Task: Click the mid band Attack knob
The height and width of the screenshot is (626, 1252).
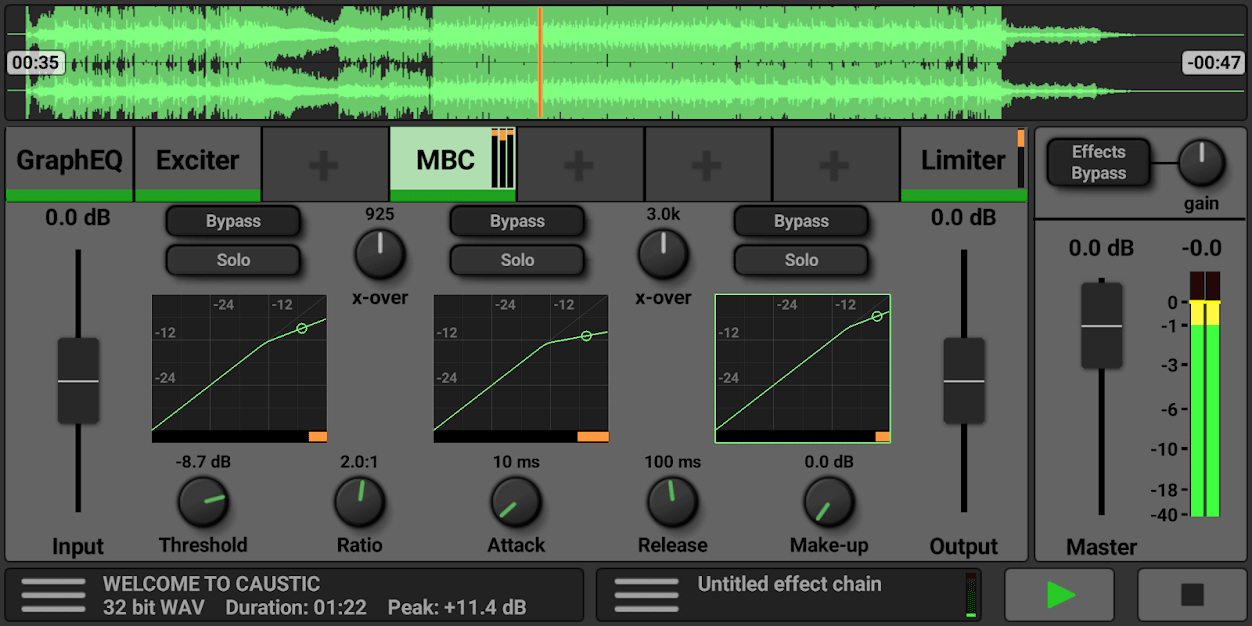Action: tap(516, 505)
